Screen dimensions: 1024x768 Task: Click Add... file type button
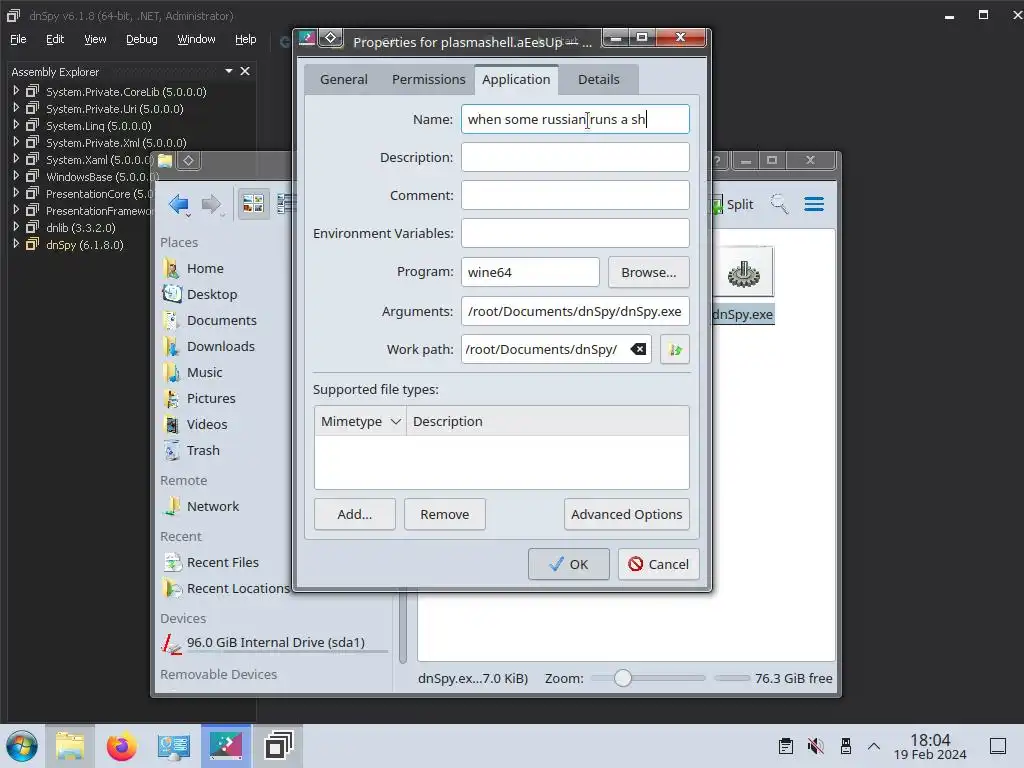click(x=355, y=515)
